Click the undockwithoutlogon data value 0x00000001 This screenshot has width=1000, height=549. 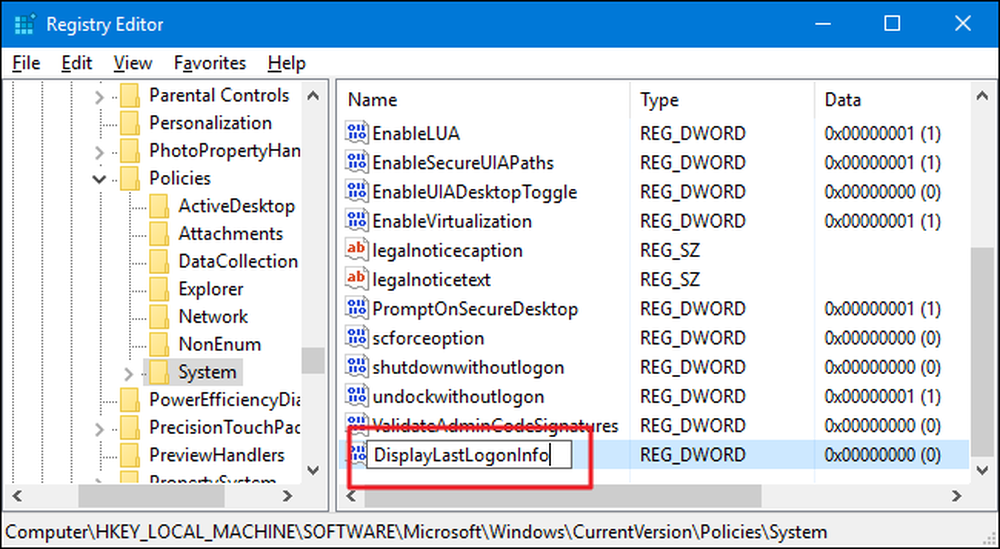tap(883, 397)
